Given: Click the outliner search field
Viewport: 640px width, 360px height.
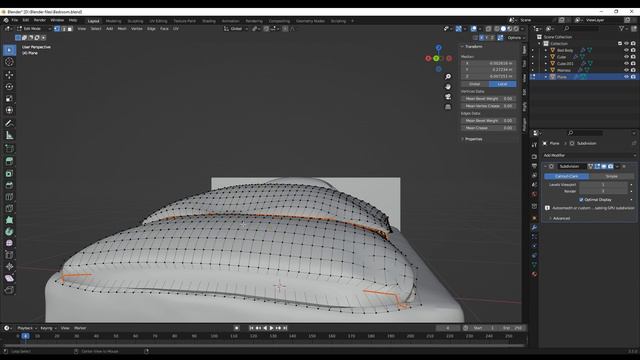Looking at the screenshot, I should (x=581, y=28).
